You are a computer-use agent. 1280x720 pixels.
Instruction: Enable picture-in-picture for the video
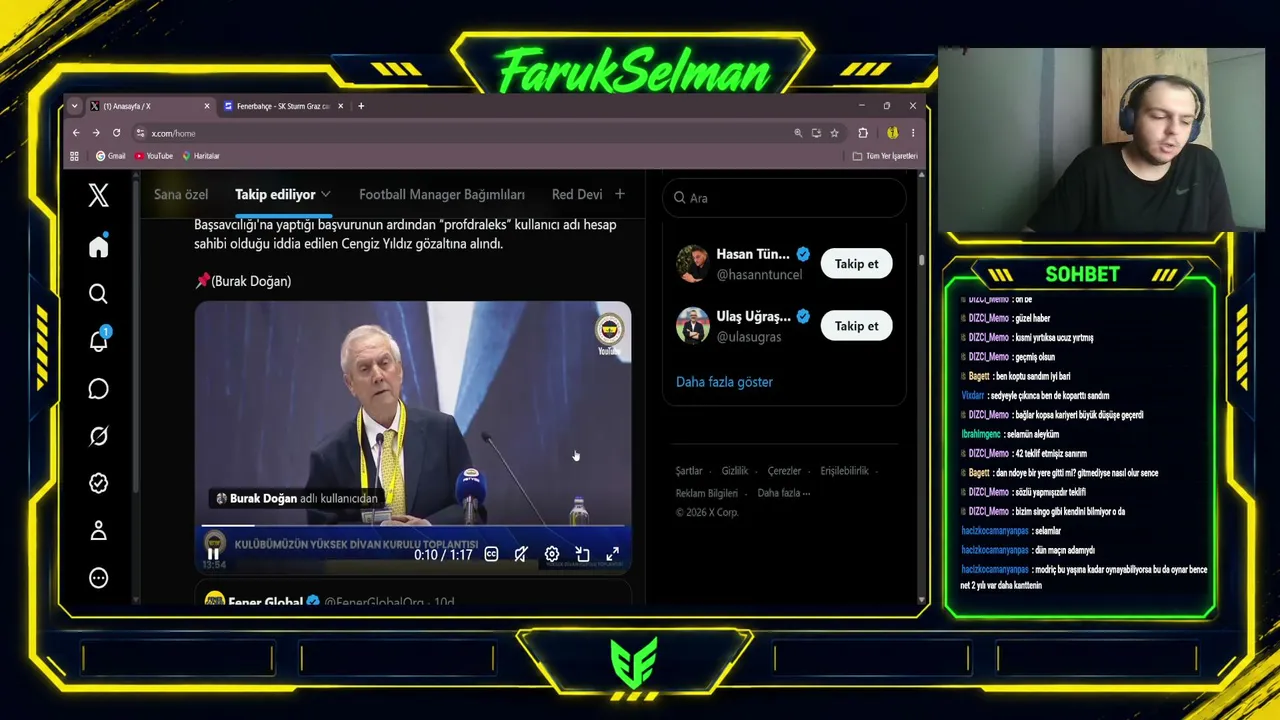click(x=582, y=554)
